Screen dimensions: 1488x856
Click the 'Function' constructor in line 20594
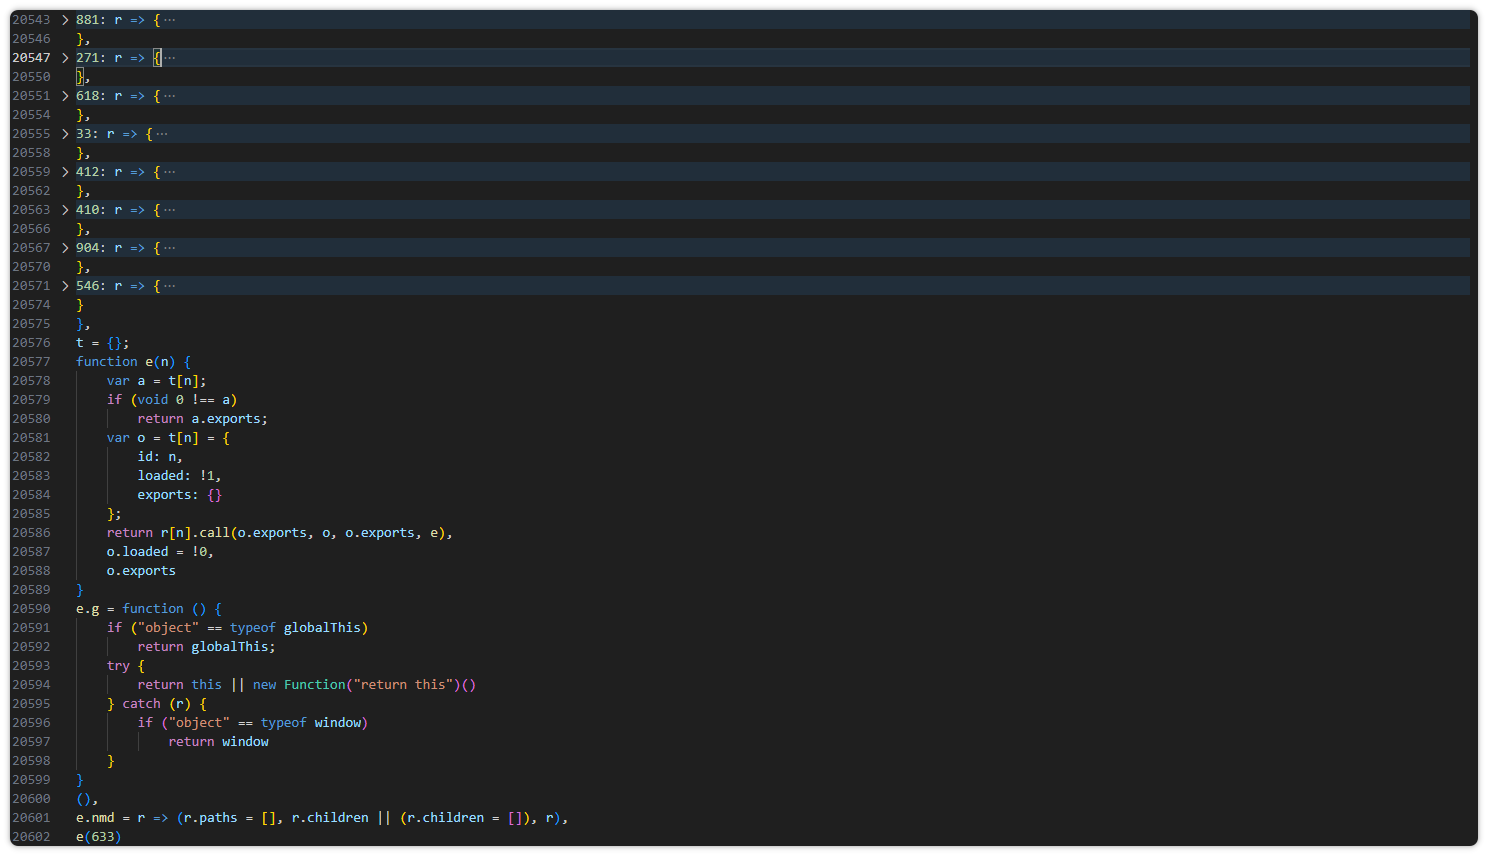(314, 685)
